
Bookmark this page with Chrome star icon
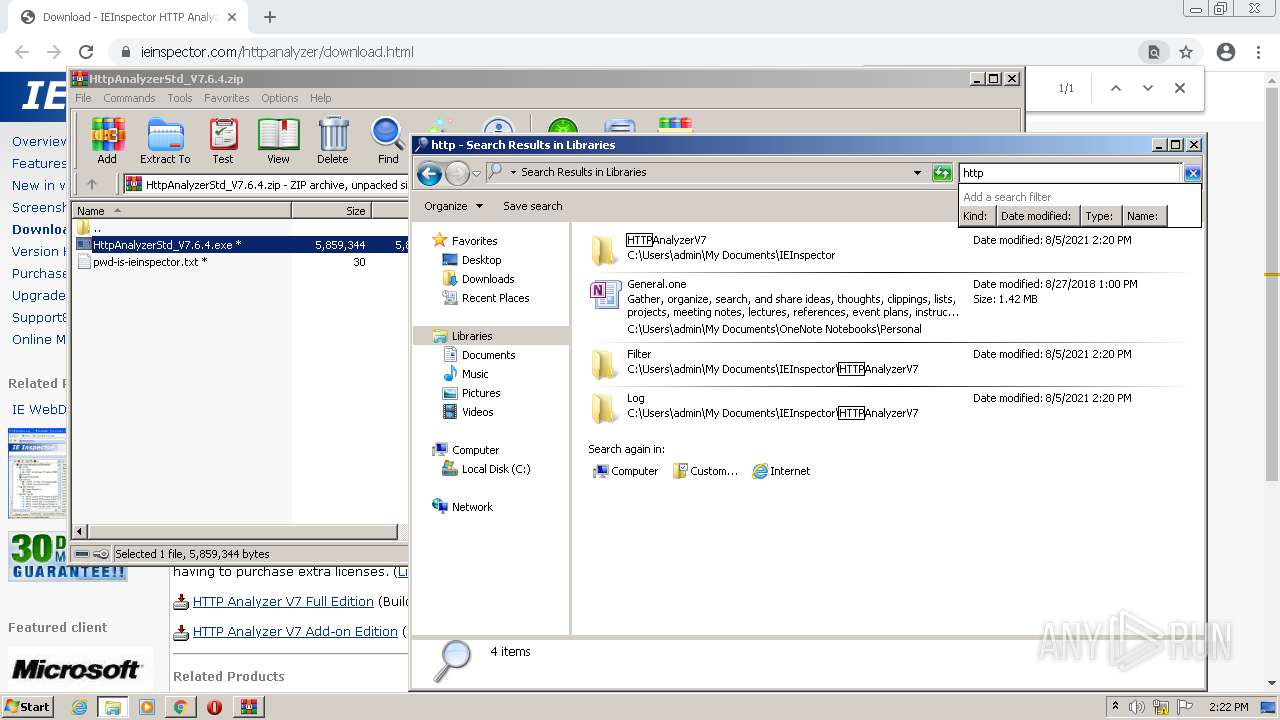tap(1186, 52)
